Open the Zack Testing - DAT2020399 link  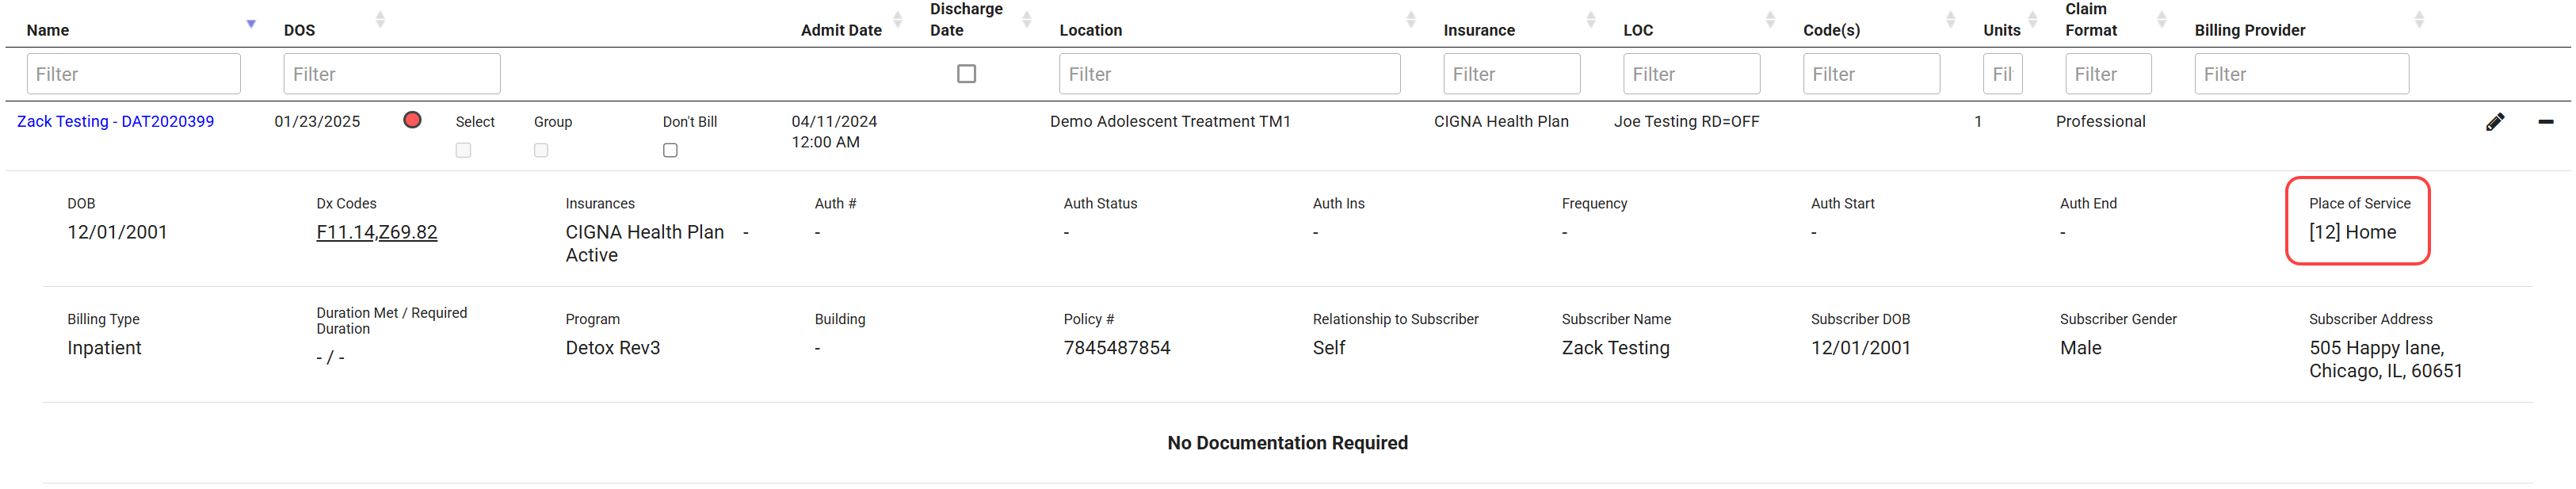(x=115, y=121)
